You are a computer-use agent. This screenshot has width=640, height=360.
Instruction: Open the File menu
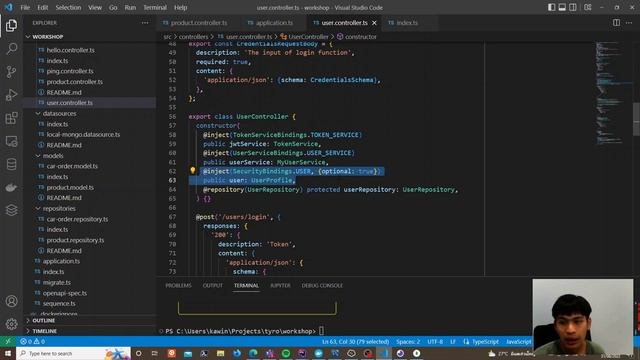pos(25,7)
